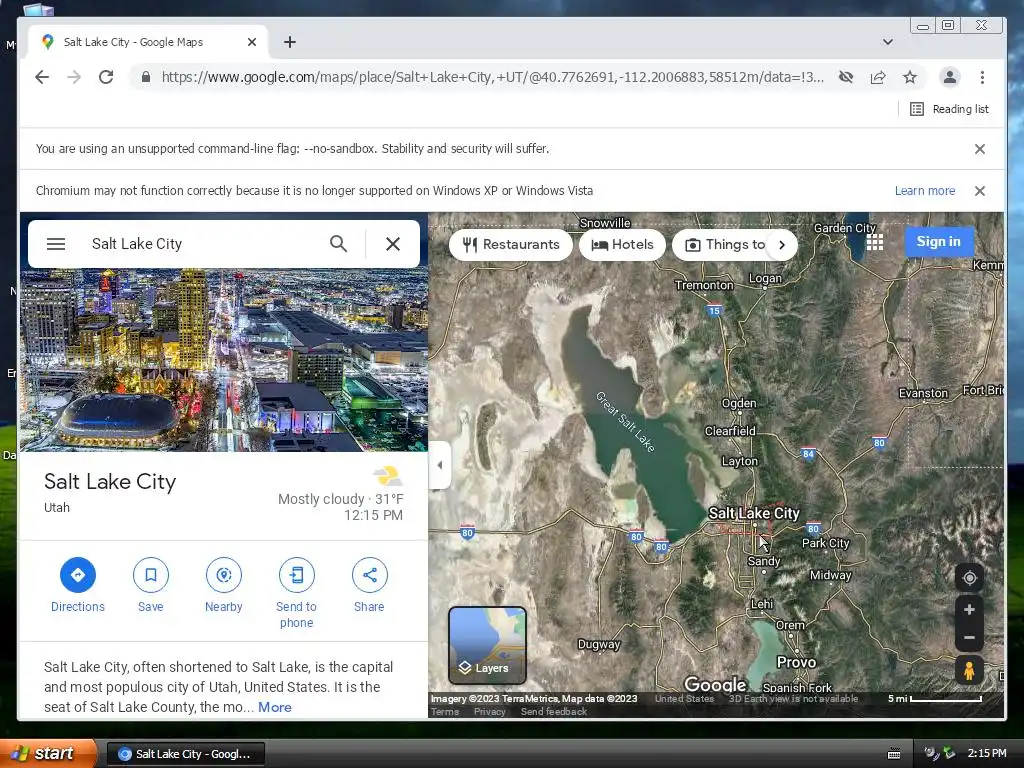This screenshot has height=768, width=1024.
Task: Click the Learn more link
Action: pyautogui.click(x=925, y=191)
